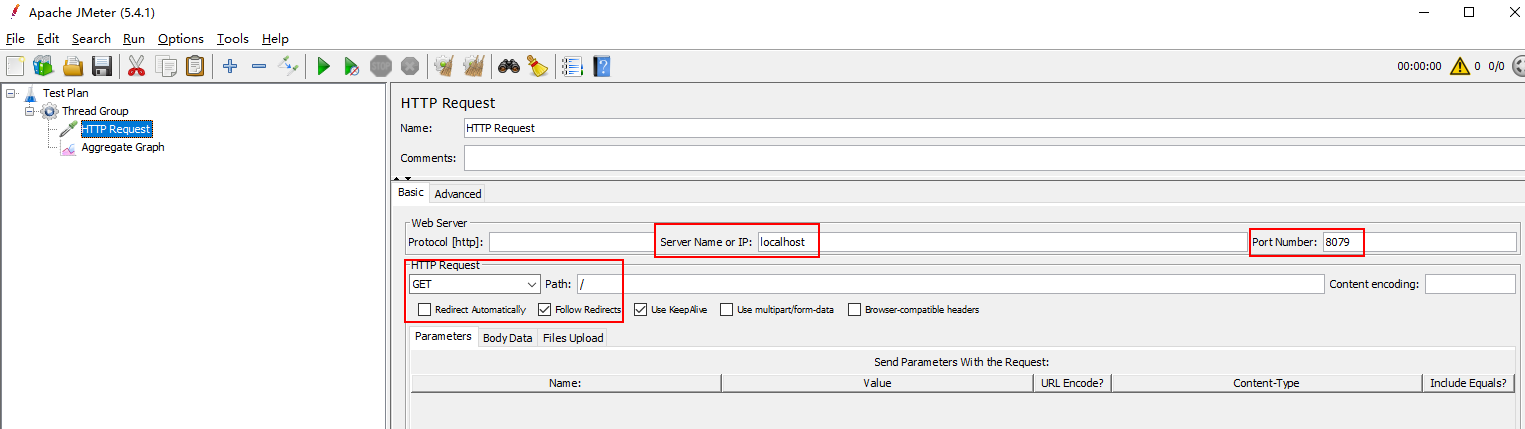Uncheck Follow Redirects checkbox
Image resolution: width=1525 pixels, height=429 pixels.
pyautogui.click(x=545, y=310)
